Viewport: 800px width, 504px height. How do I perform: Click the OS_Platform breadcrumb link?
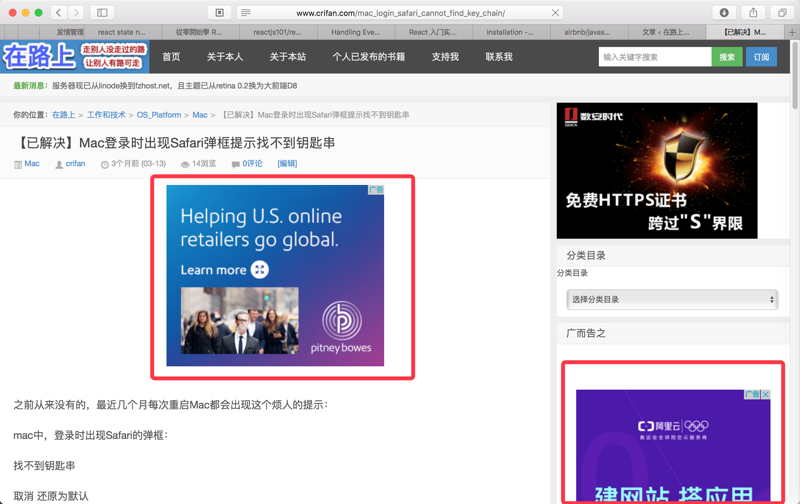[159, 115]
